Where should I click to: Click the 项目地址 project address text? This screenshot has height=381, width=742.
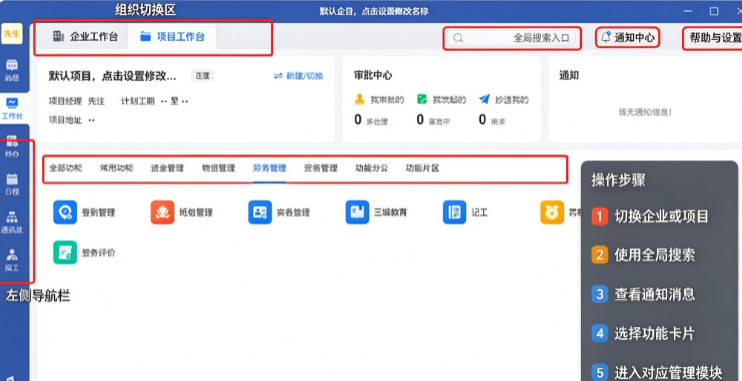[71, 120]
